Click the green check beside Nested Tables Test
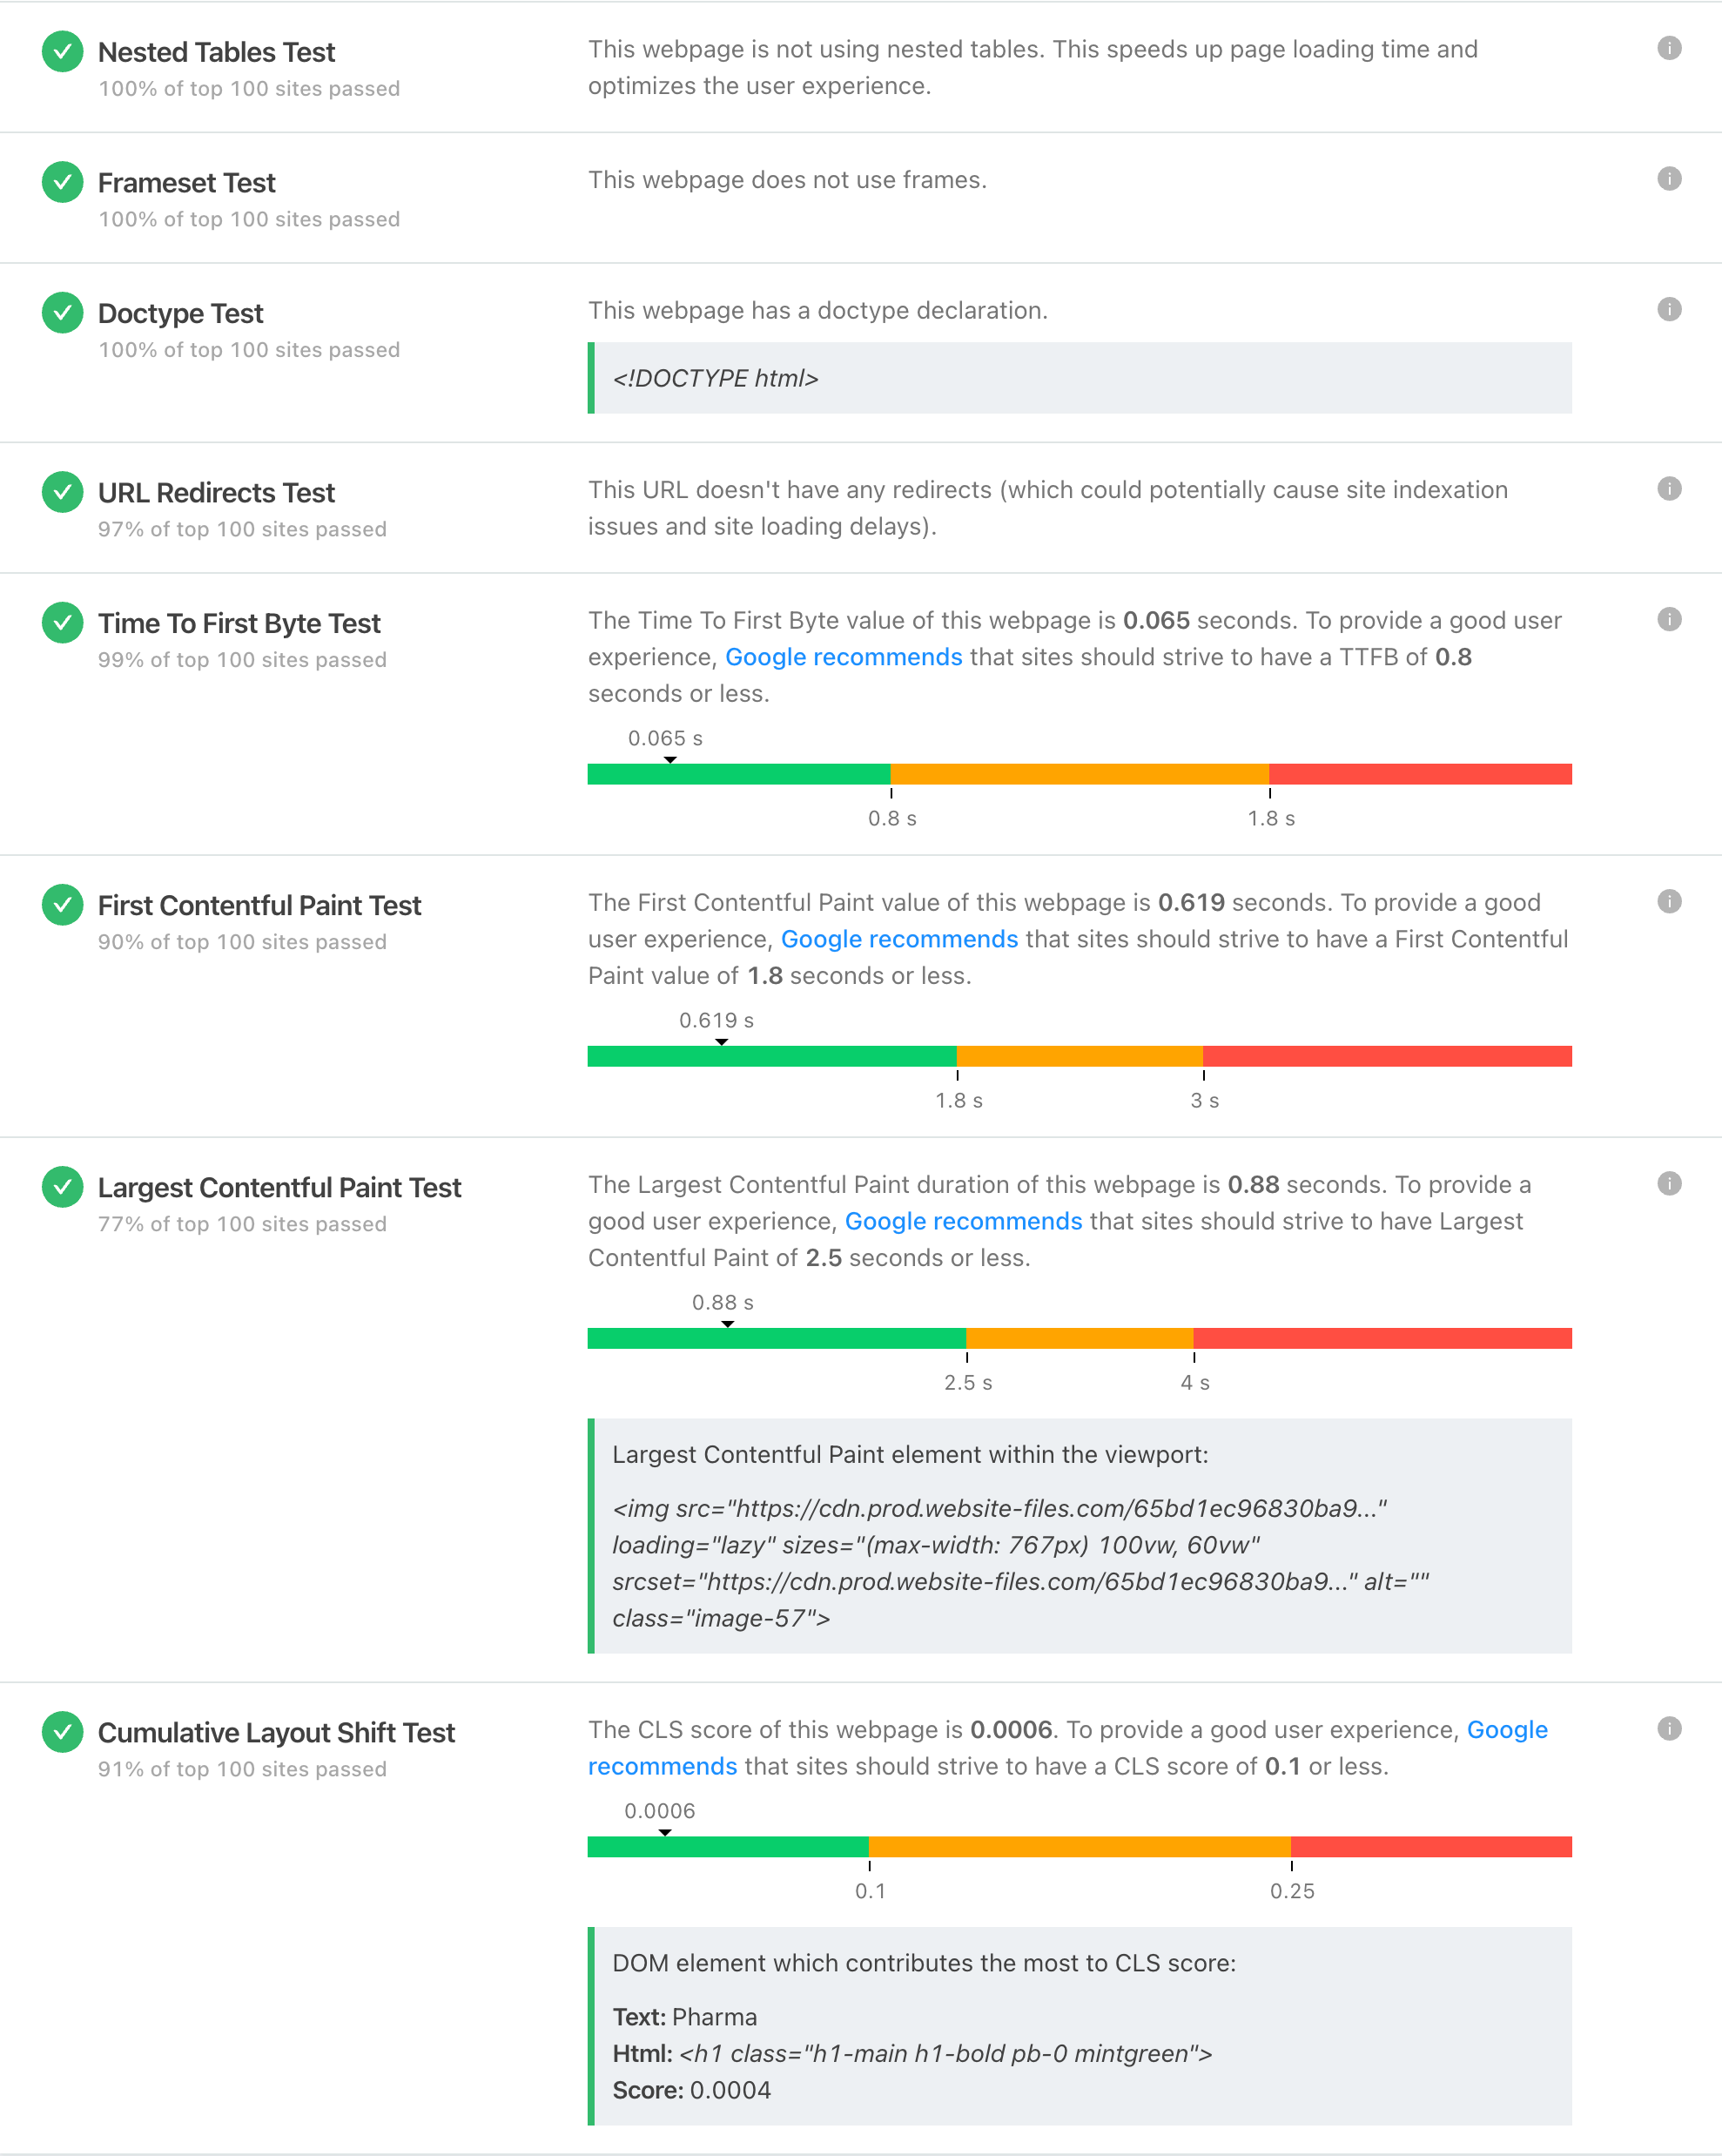This screenshot has width=1722, height=2156. click(x=62, y=52)
